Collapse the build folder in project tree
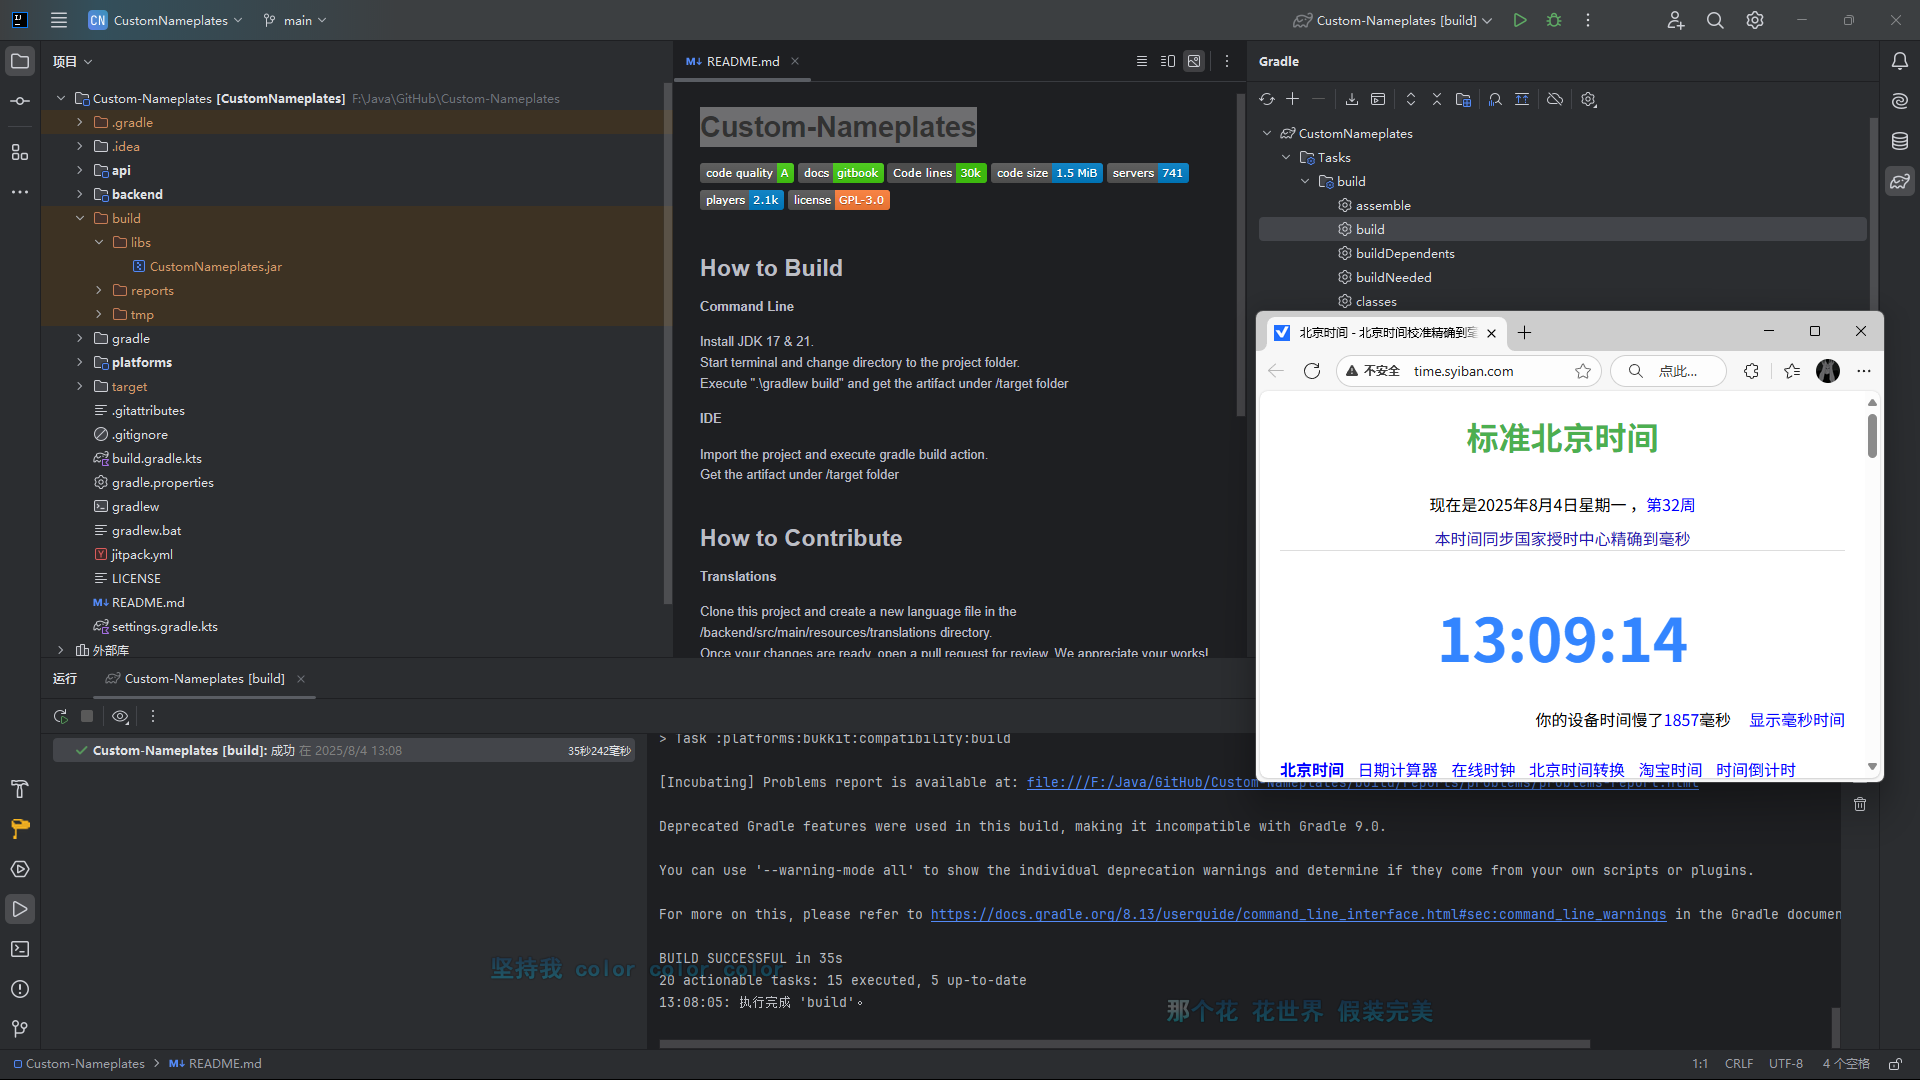Viewport: 1920px width, 1080px height. click(x=80, y=218)
